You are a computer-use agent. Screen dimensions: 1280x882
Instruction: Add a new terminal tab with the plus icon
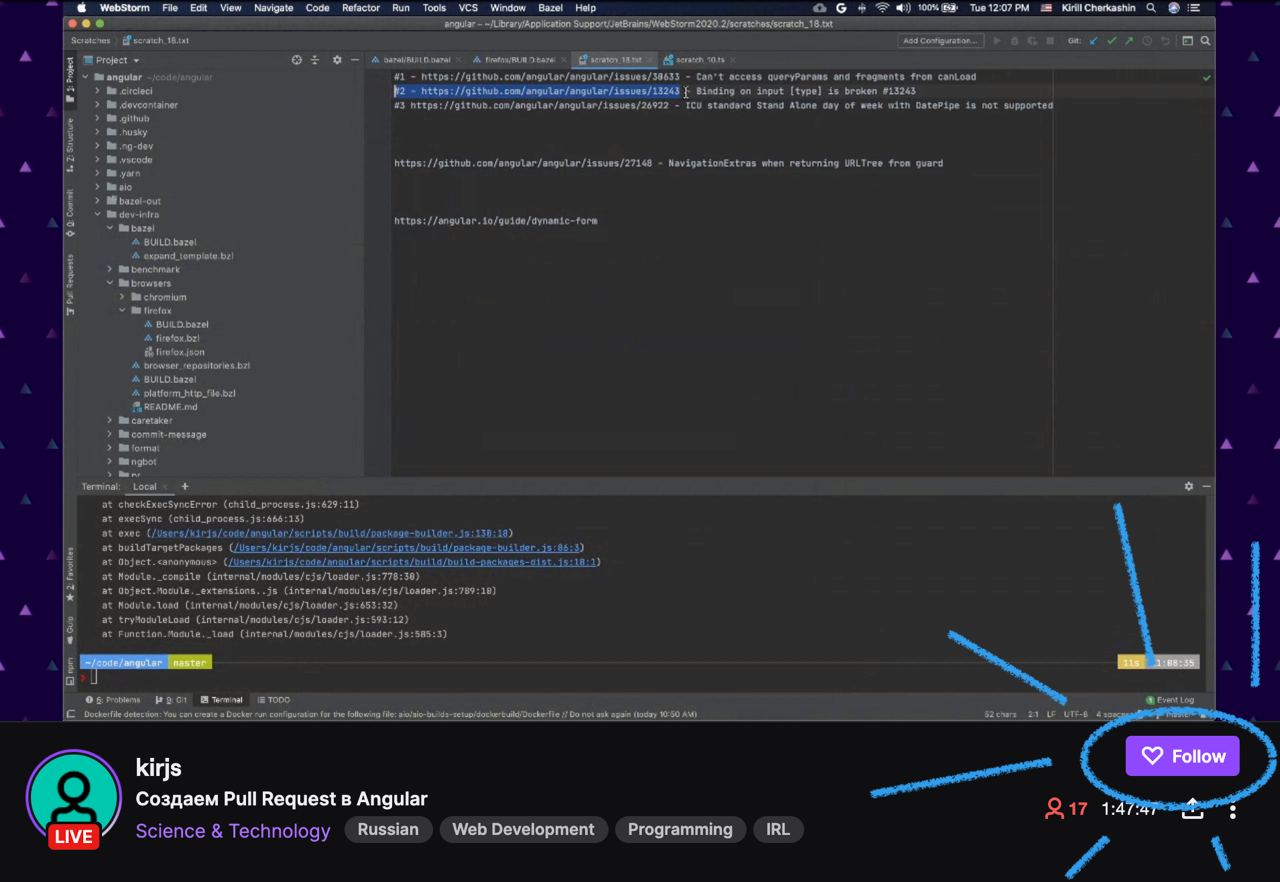point(184,486)
